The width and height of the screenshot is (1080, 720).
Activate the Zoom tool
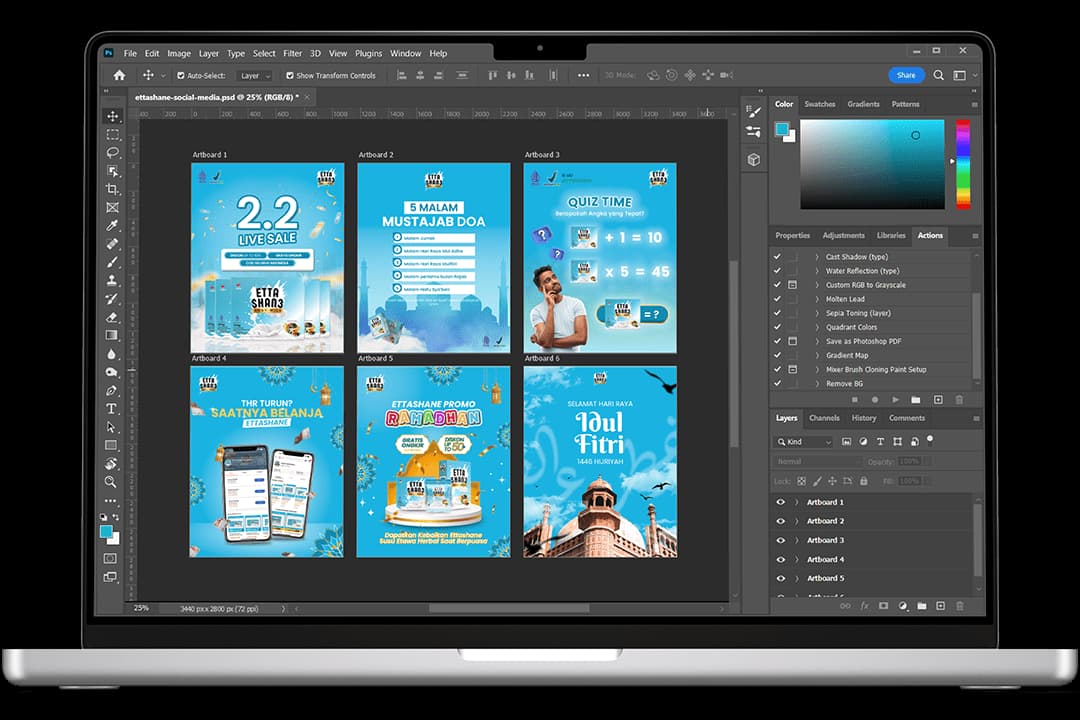click(x=112, y=482)
